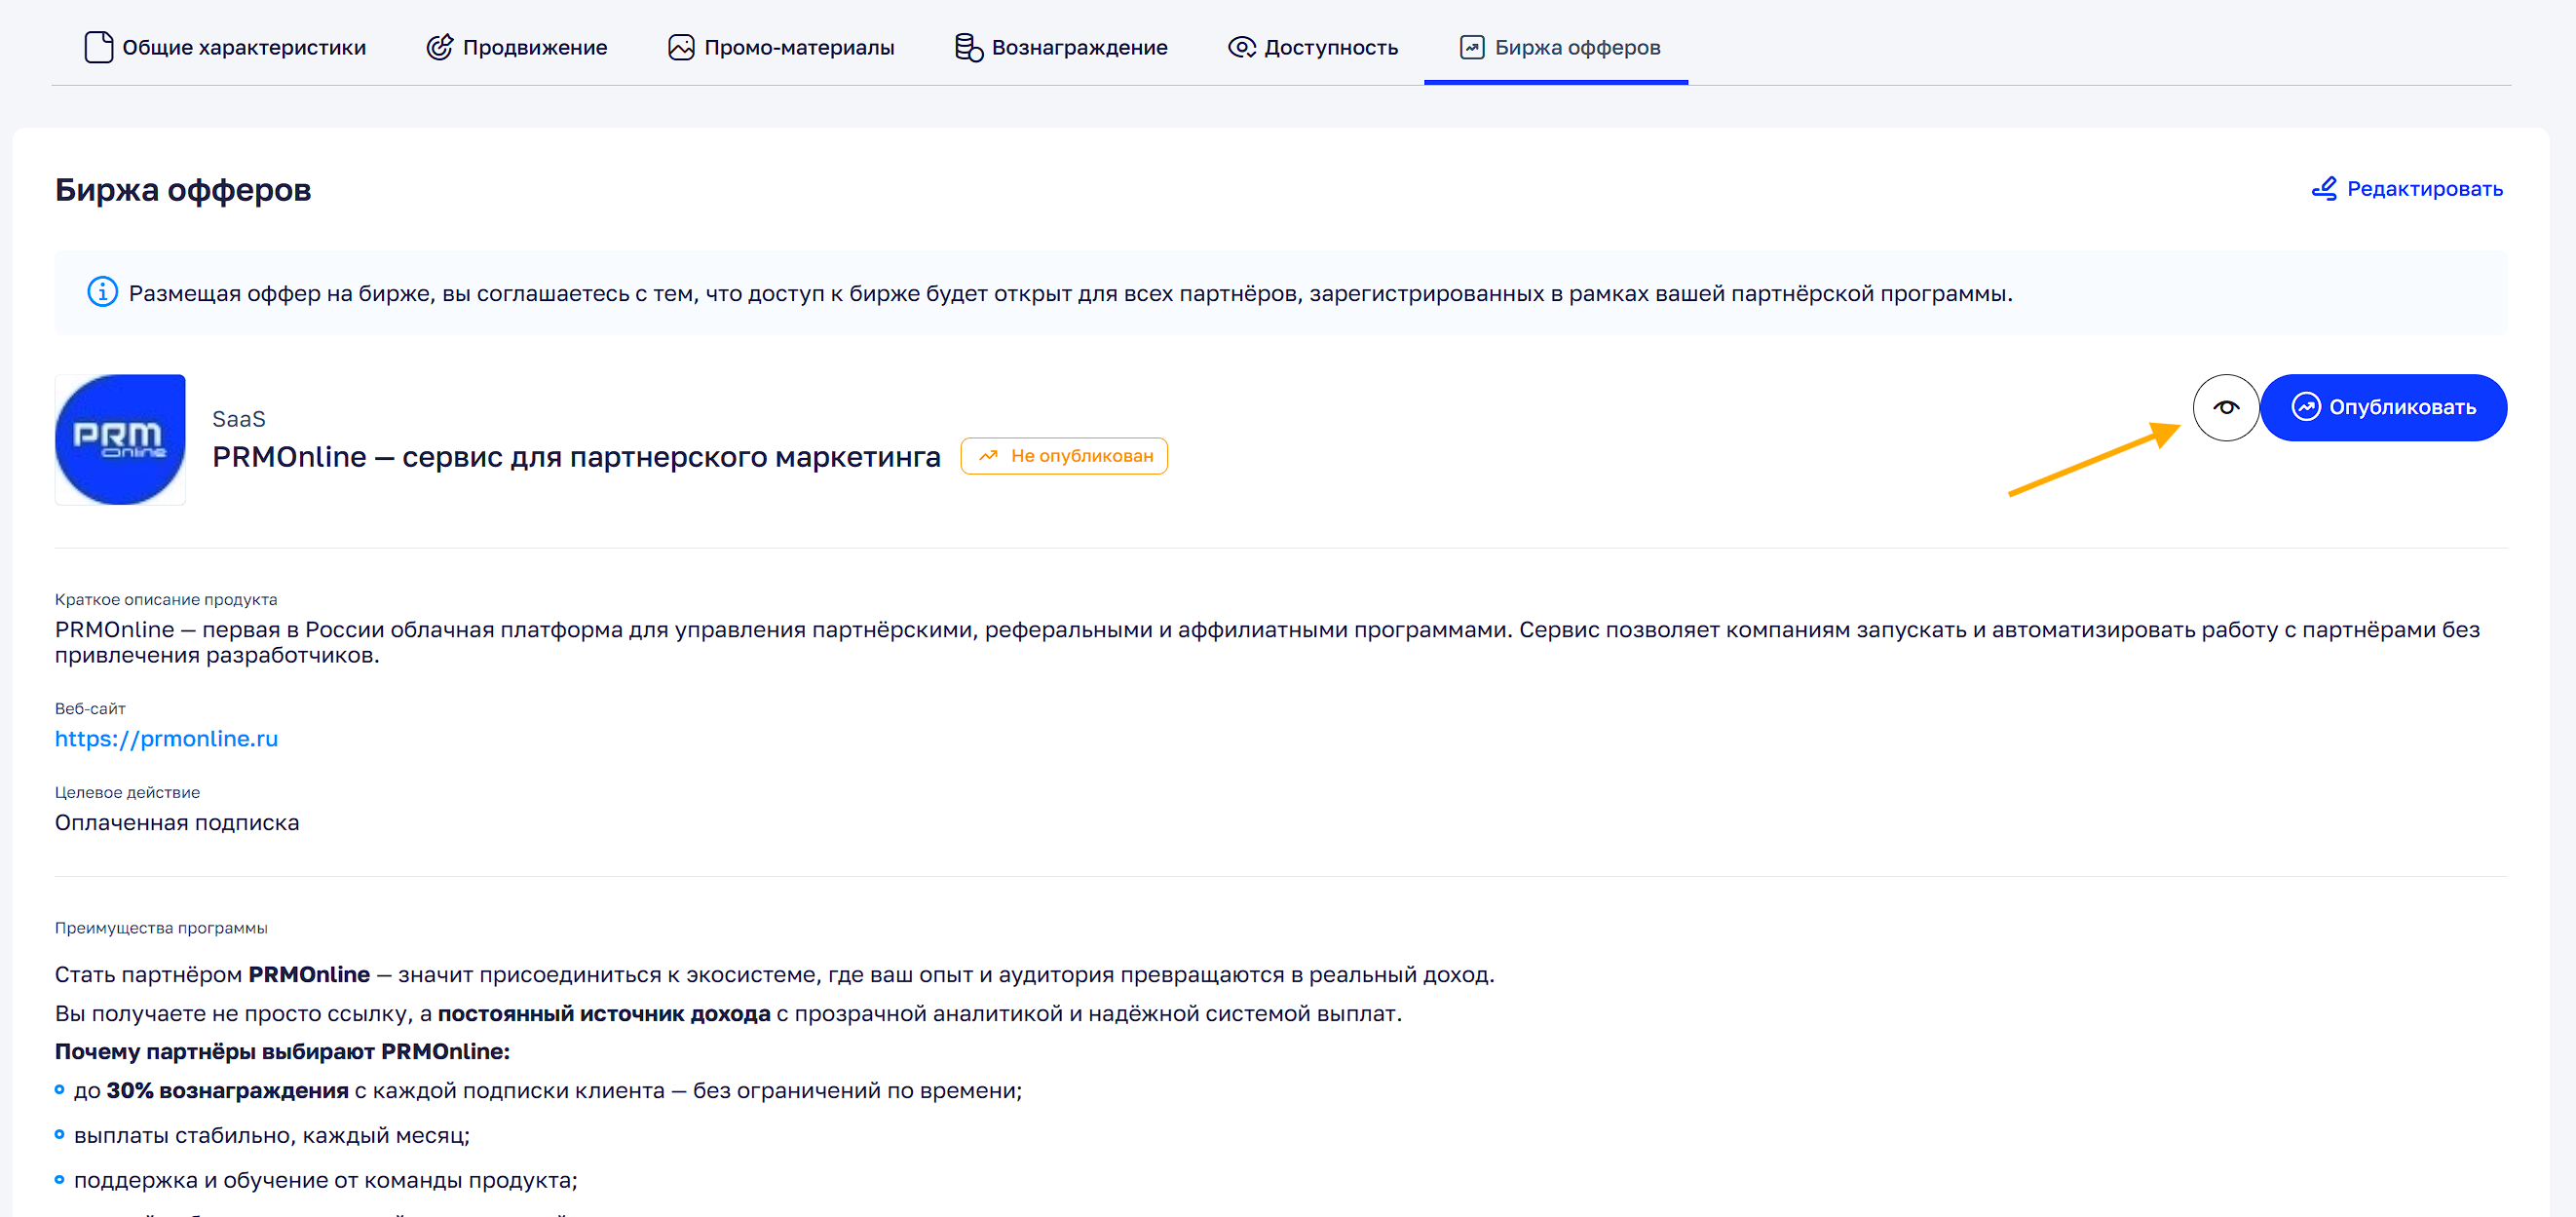Click the pencil icon beside Редактировать
The height and width of the screenshot is (1217, 2576).
pyautogui.click(x=2324, y=188)
